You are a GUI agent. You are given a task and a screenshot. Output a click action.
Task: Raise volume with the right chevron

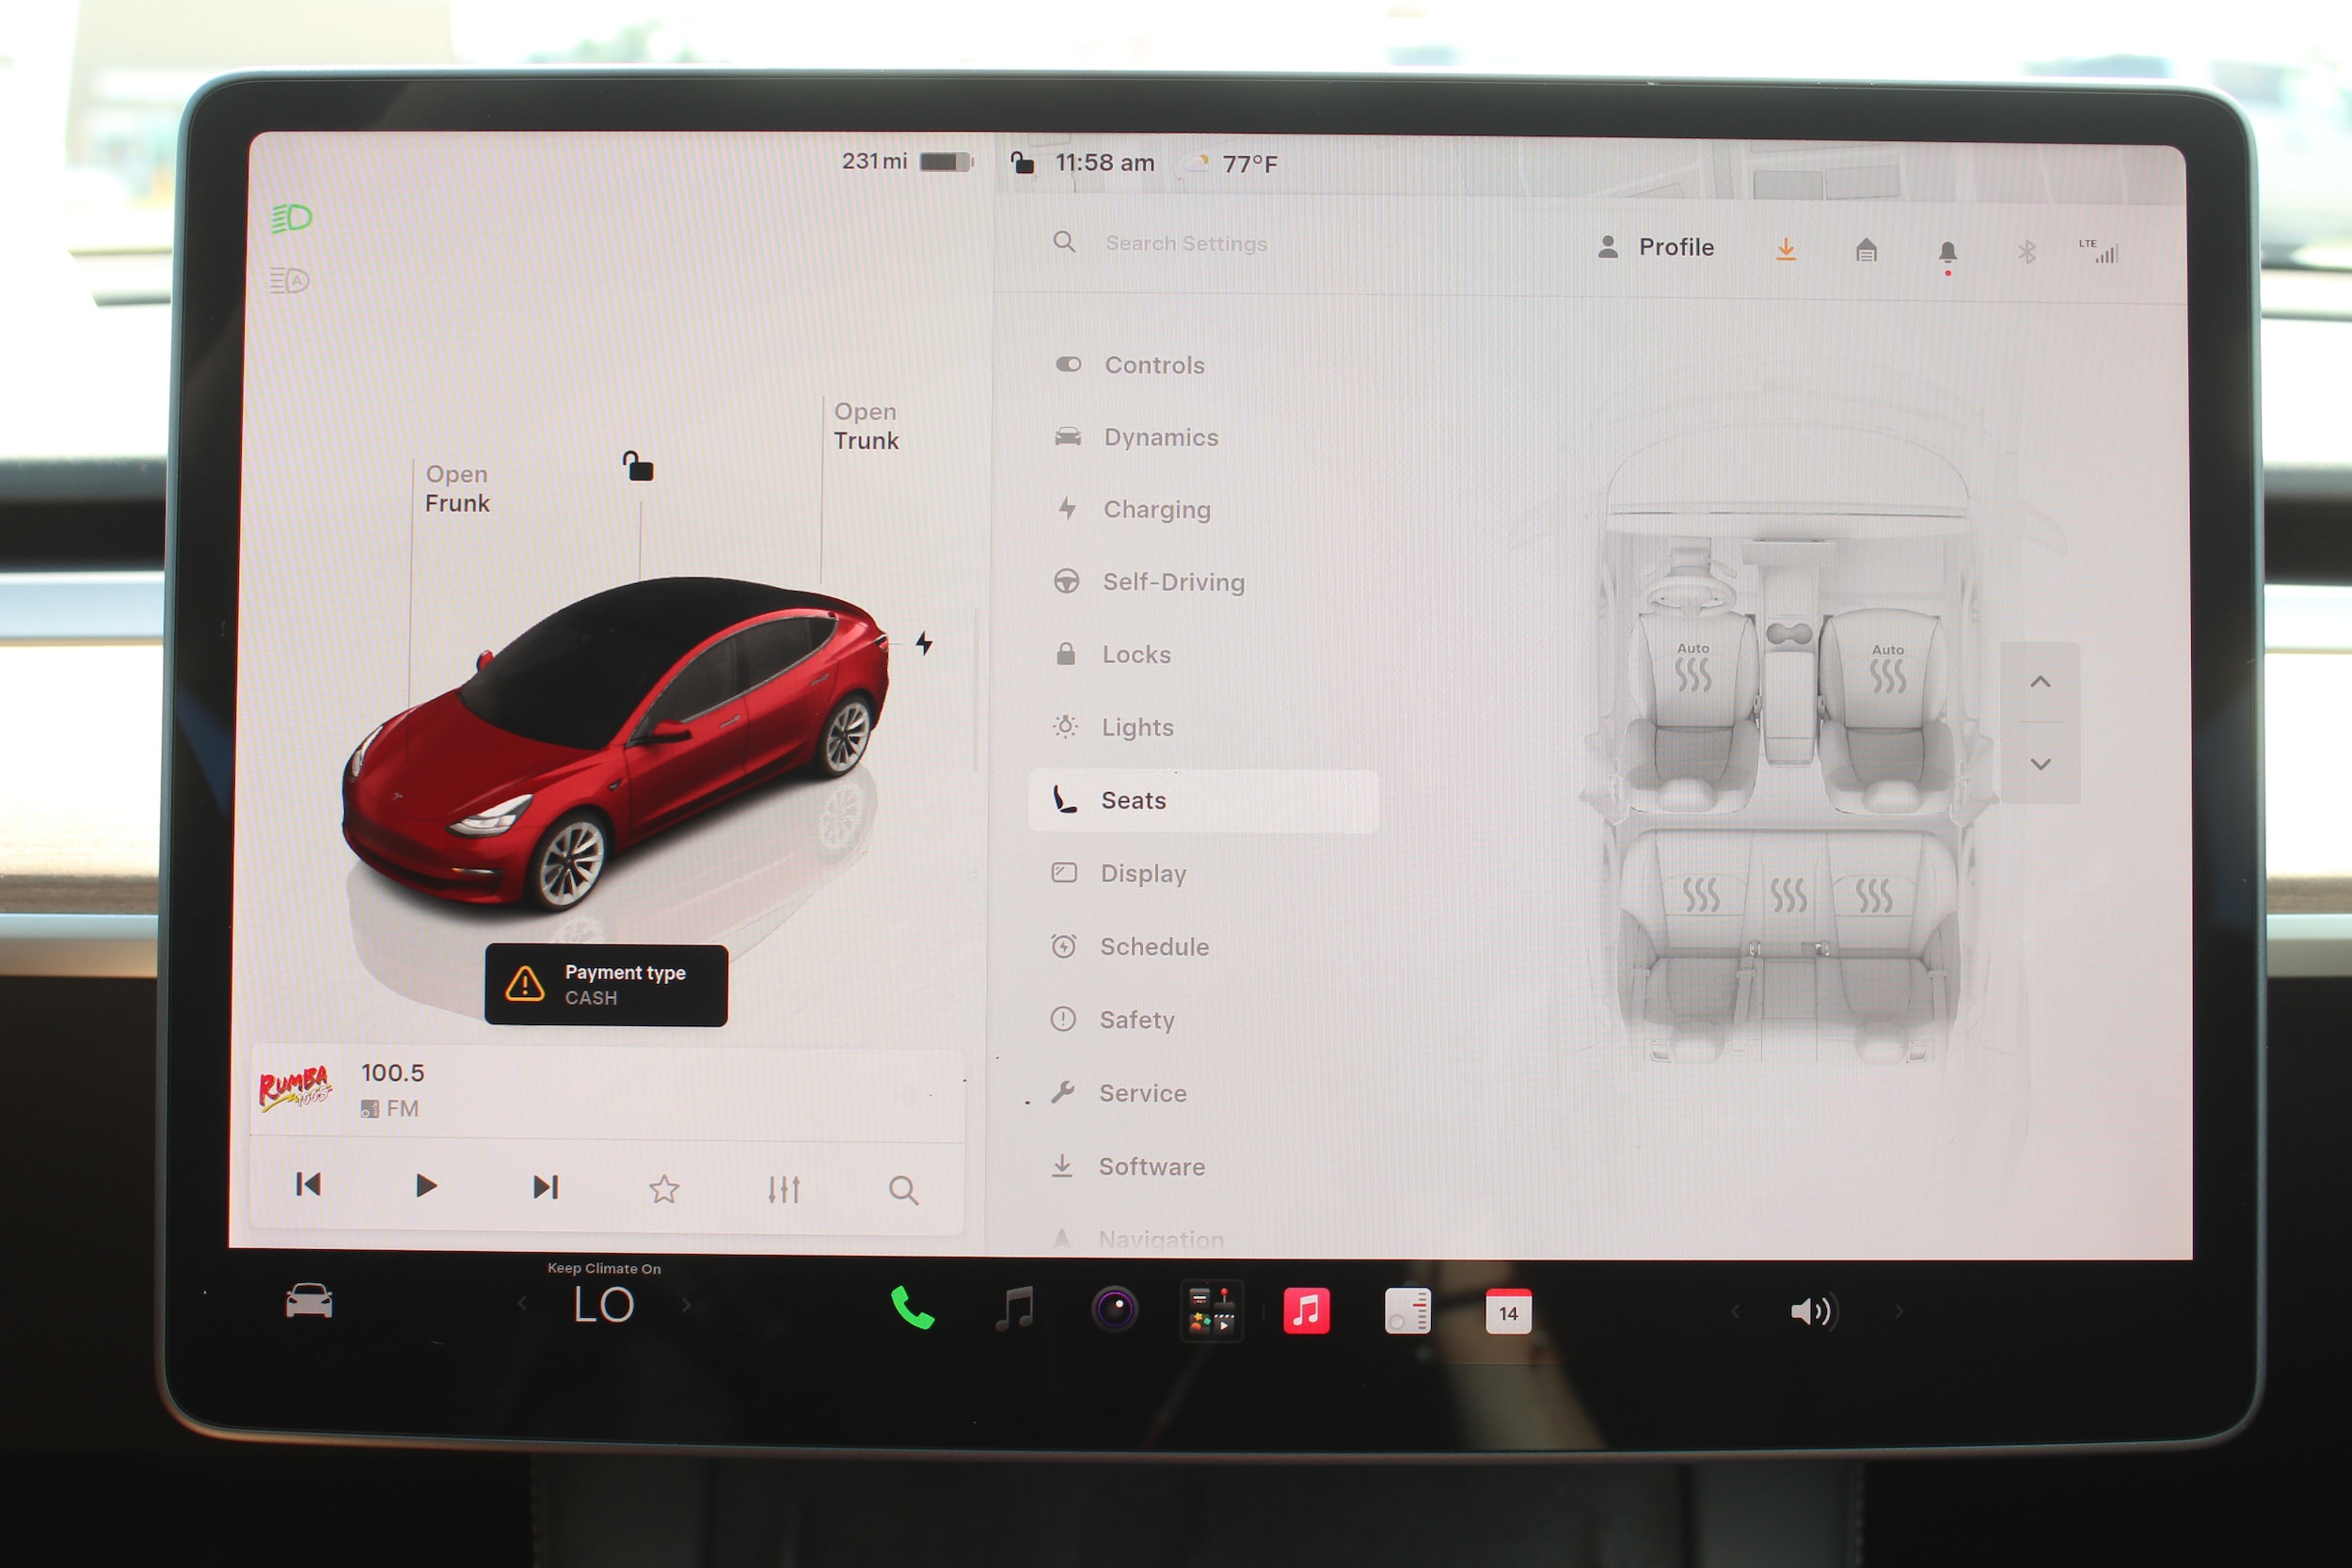(x=1898, y=1311)
